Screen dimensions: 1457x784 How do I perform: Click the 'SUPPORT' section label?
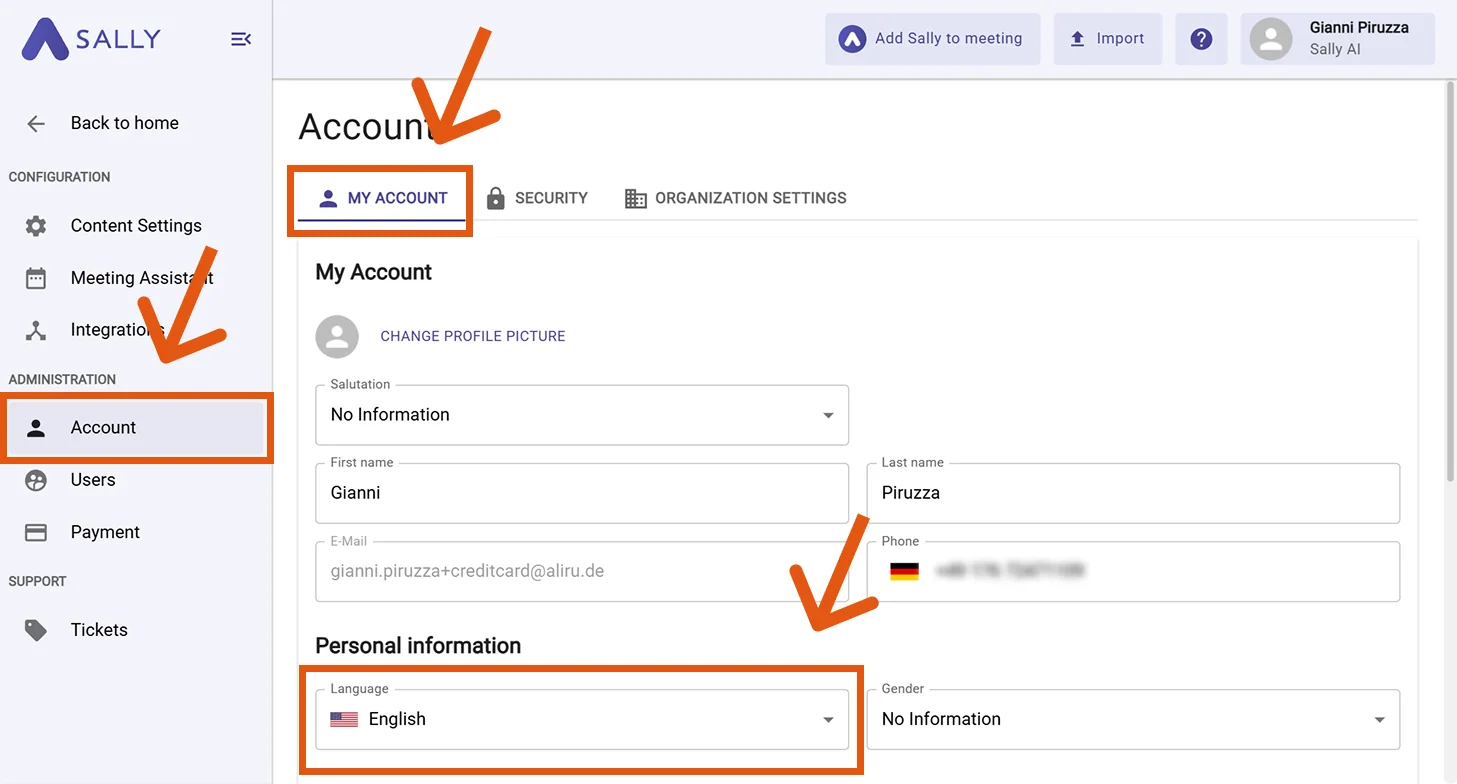(37, 582)
